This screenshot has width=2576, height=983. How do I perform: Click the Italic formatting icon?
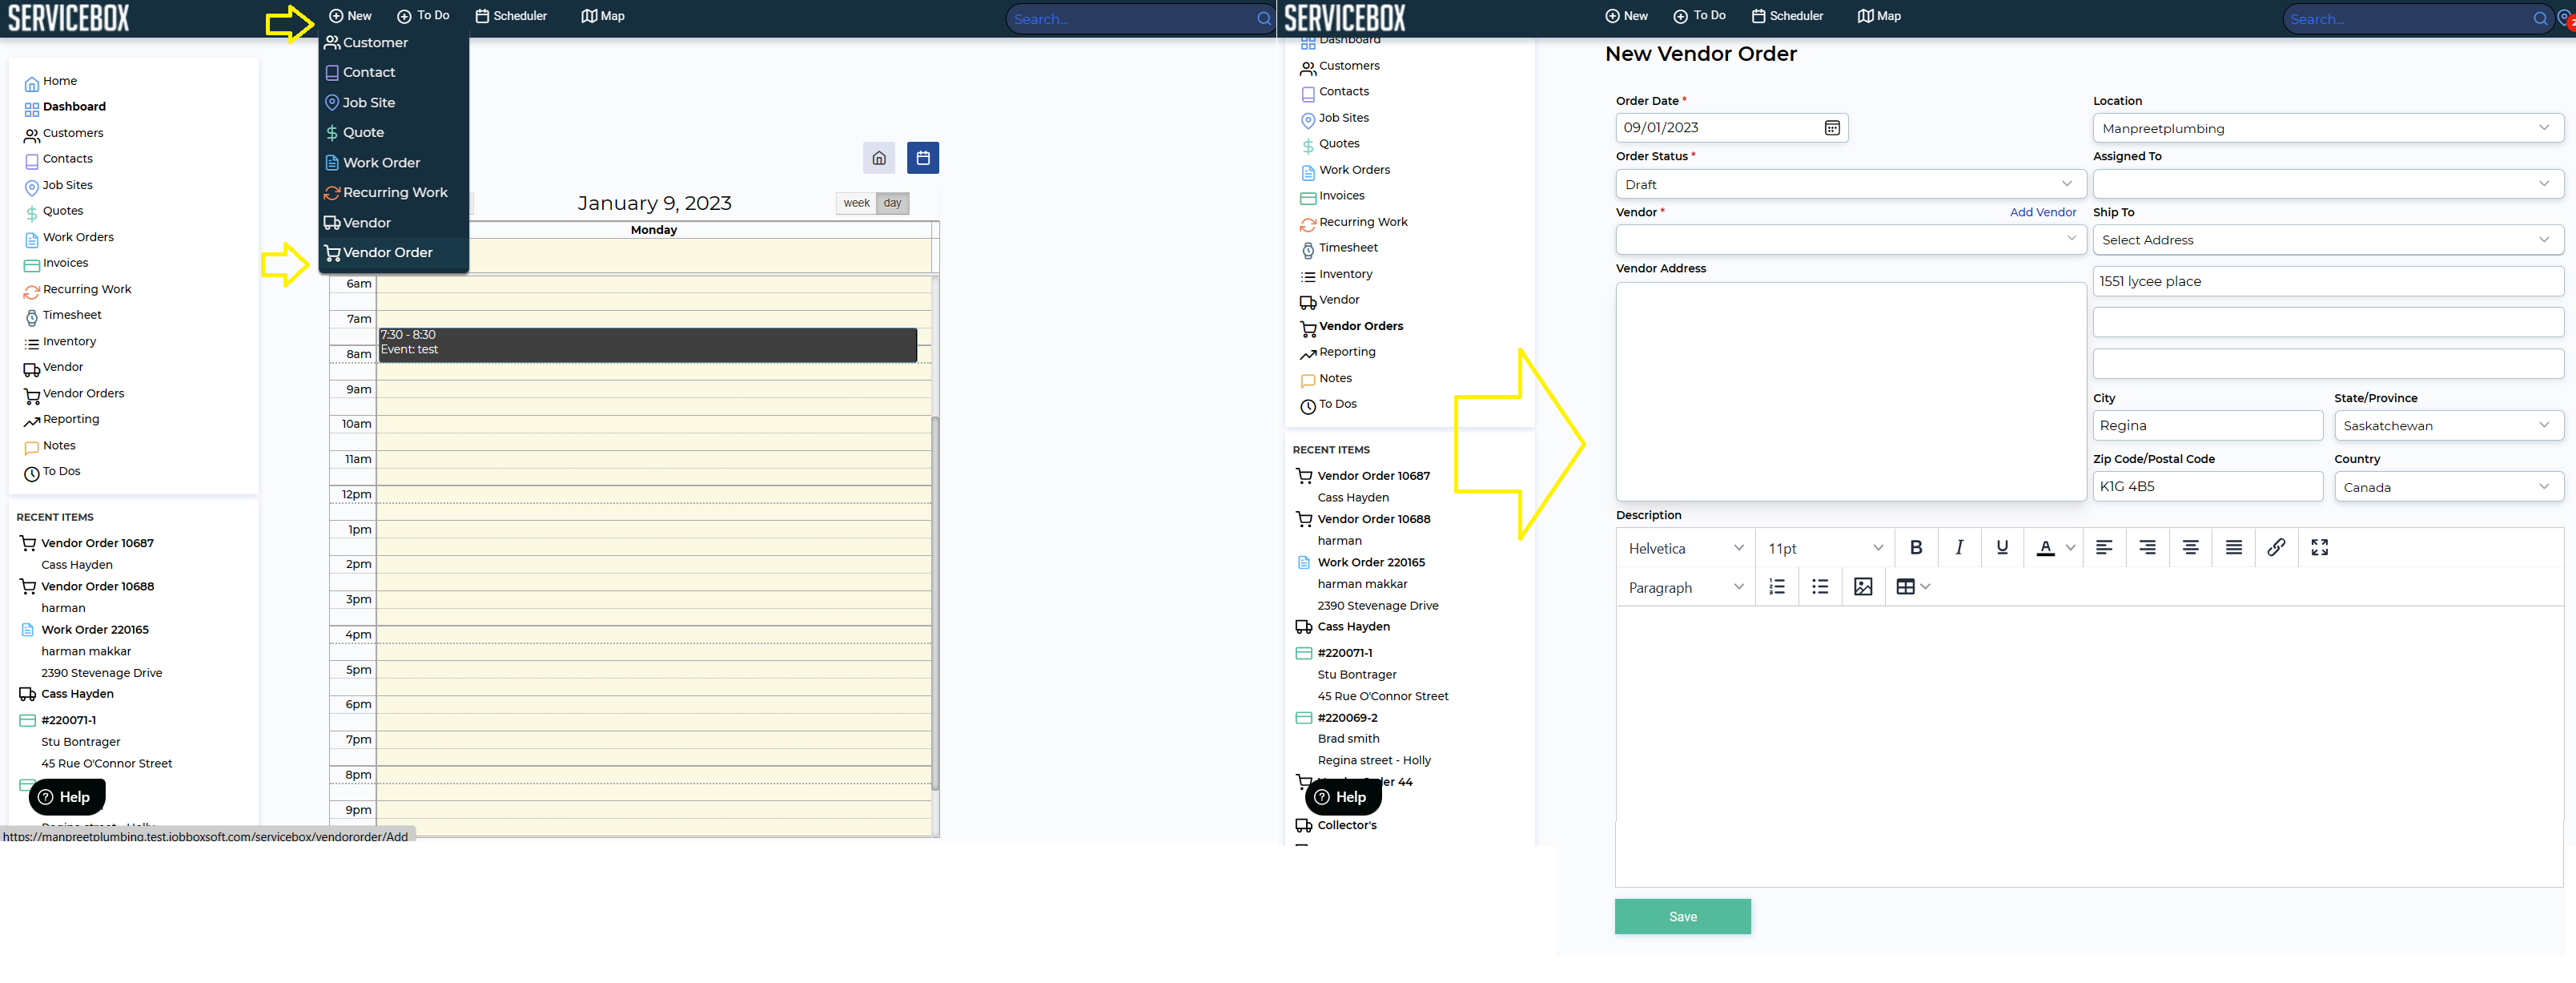pyautogui.click(x=1959, y=547)
